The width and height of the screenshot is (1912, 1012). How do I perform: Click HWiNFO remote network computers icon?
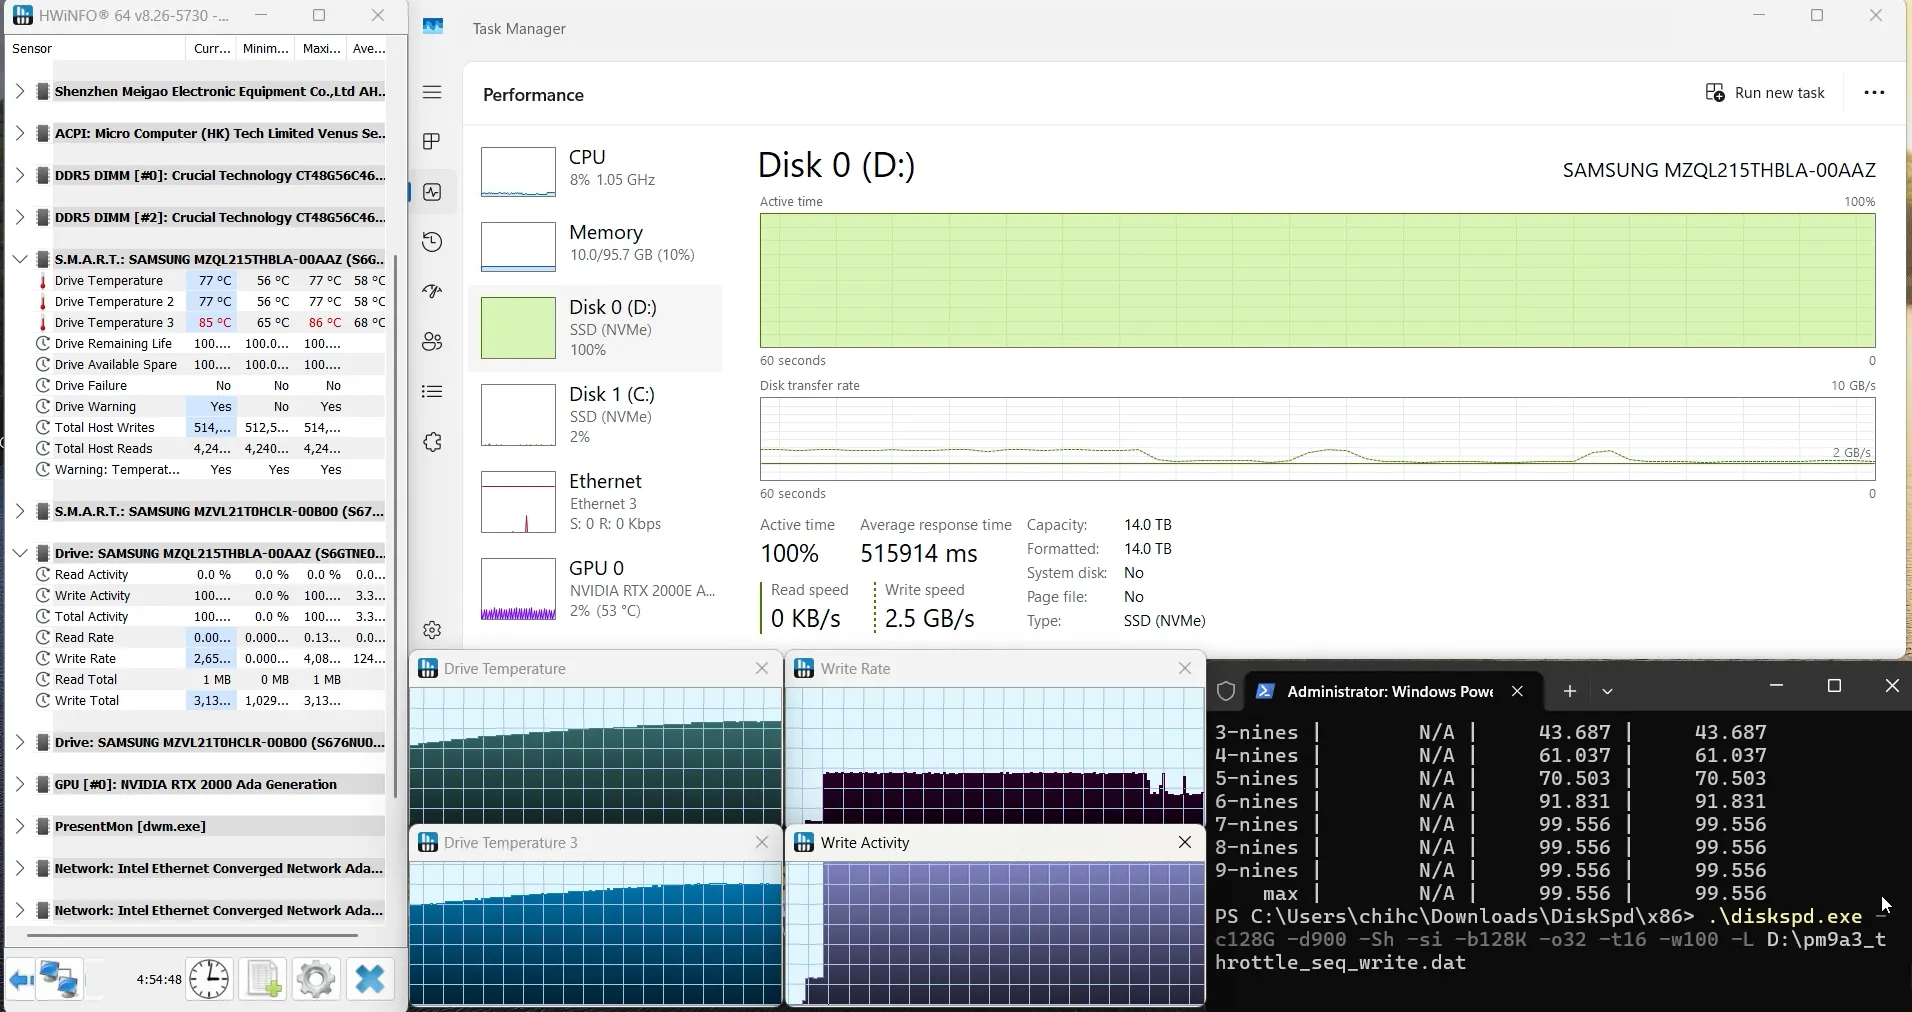coord(59,979)
